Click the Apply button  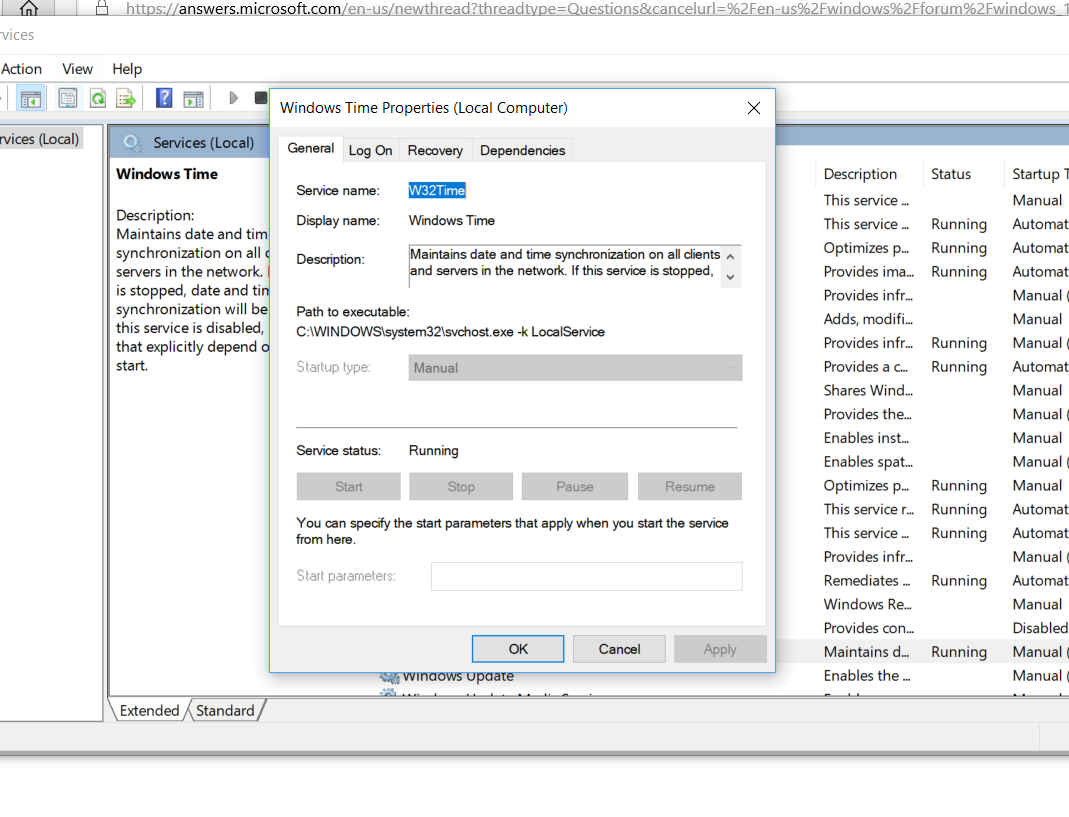tap(720, 649)
